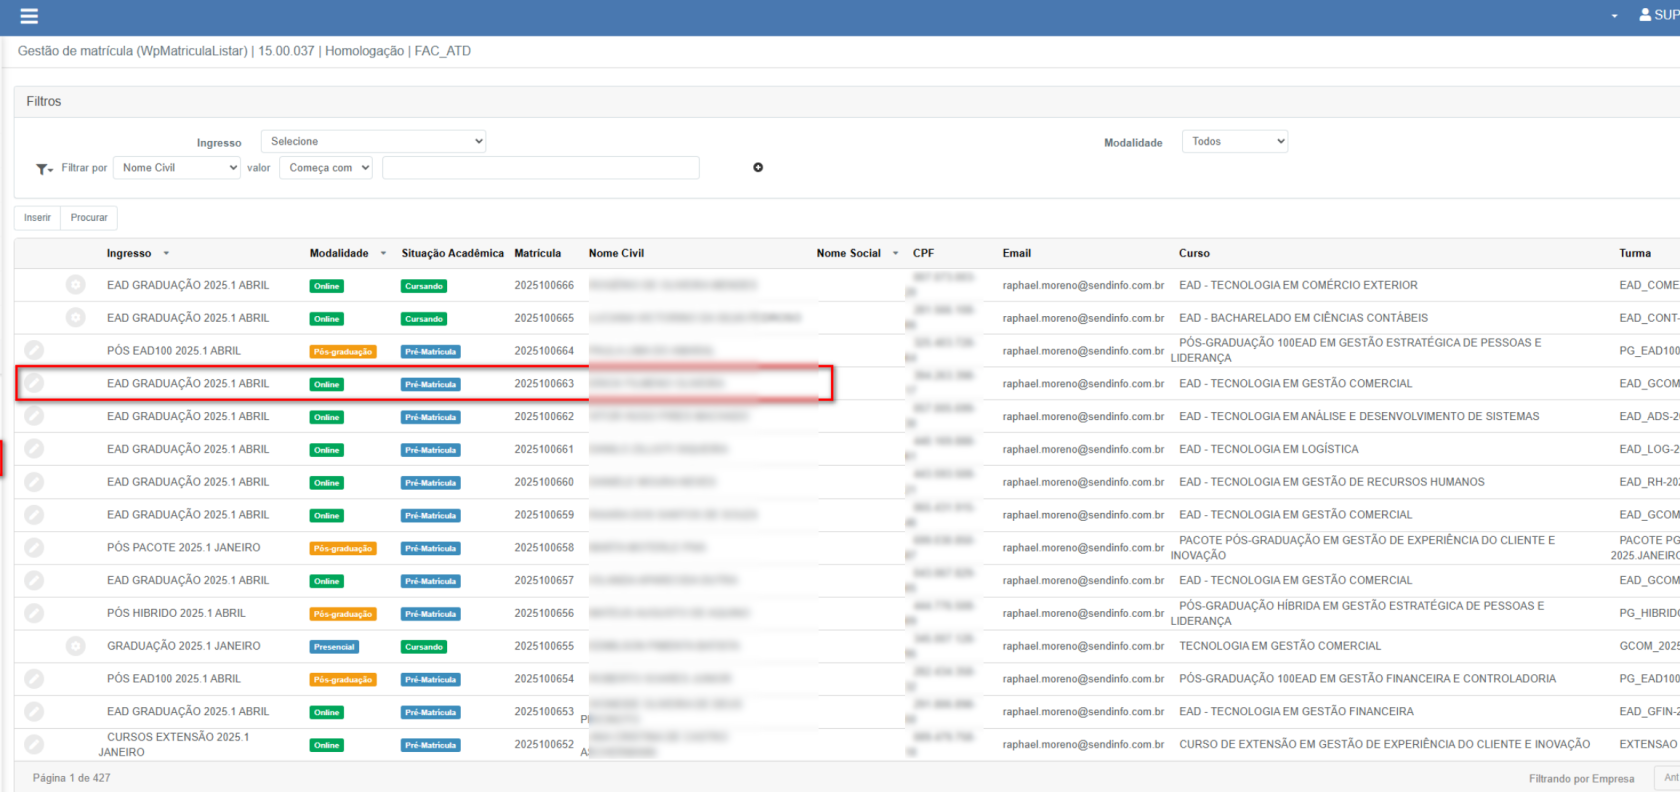The height and width of the screenshot is (792, 1680).
Task: Click the user profile icon beside SUP
Action: pos(1645,15)
